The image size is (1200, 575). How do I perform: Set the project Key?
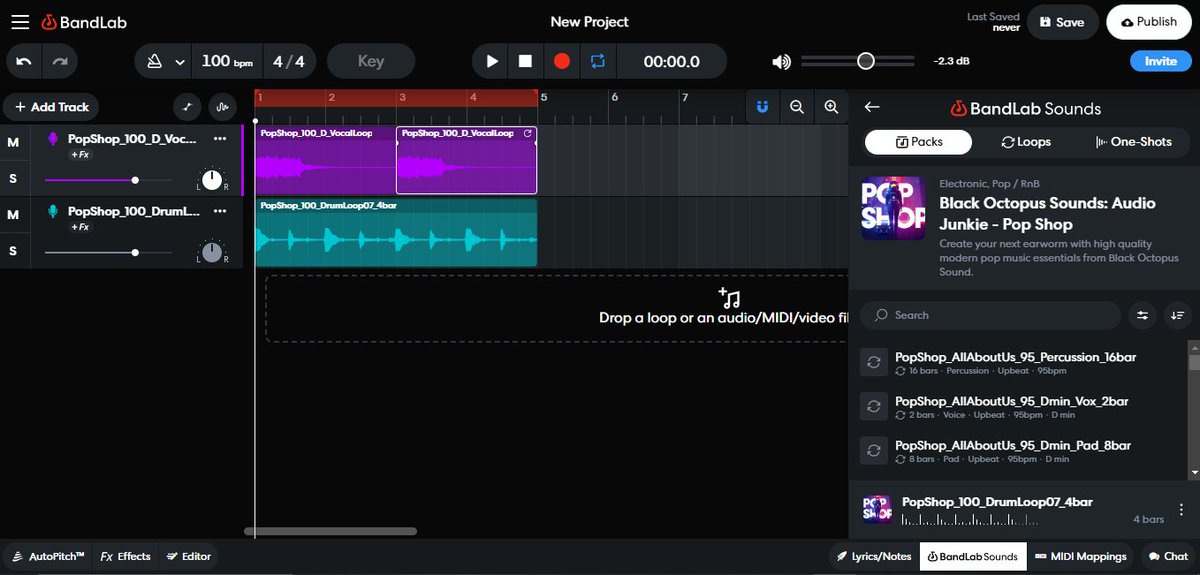371,61
